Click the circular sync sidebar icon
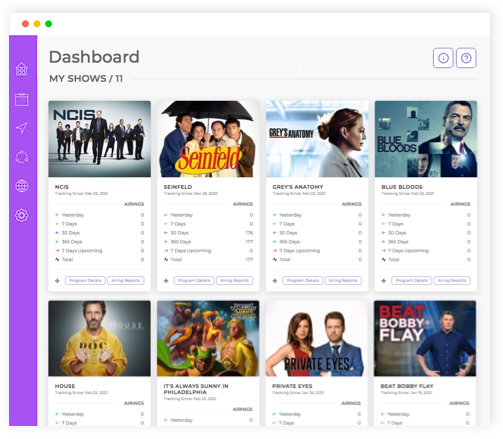503x439 pixels. click(22, 157)
